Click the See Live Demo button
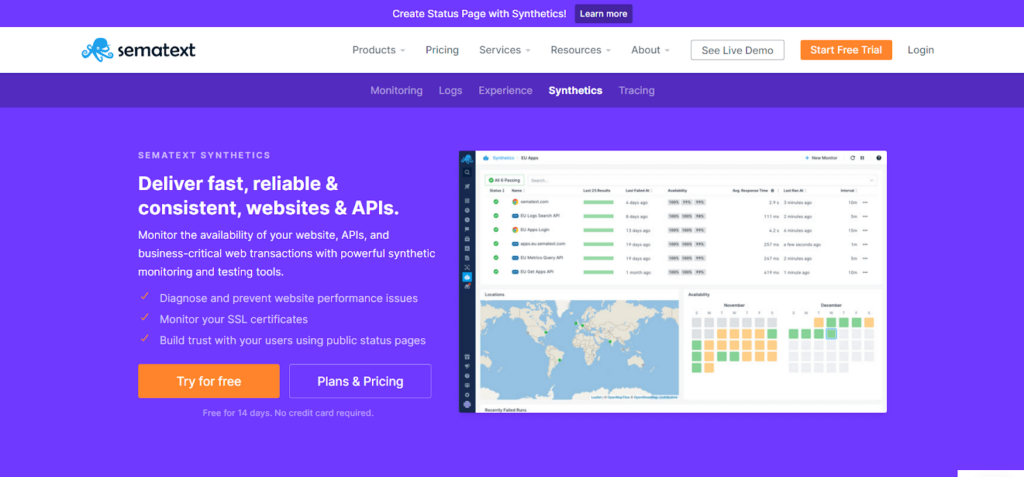 click(737, 50)
